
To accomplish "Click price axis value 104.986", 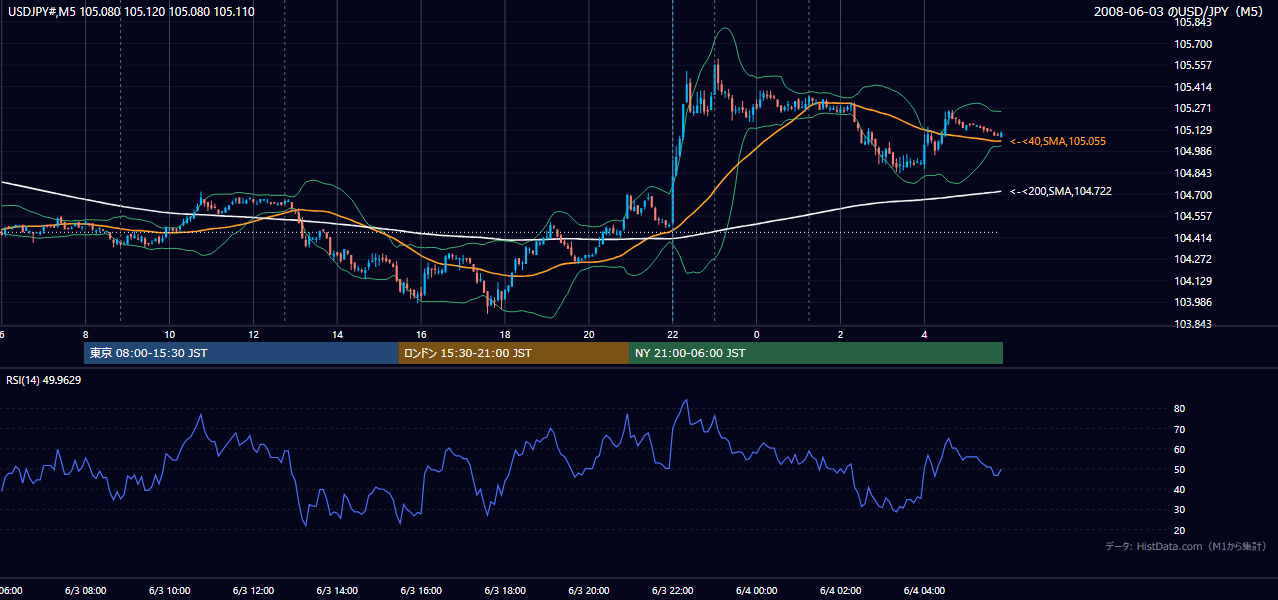I will [1192, 152].
